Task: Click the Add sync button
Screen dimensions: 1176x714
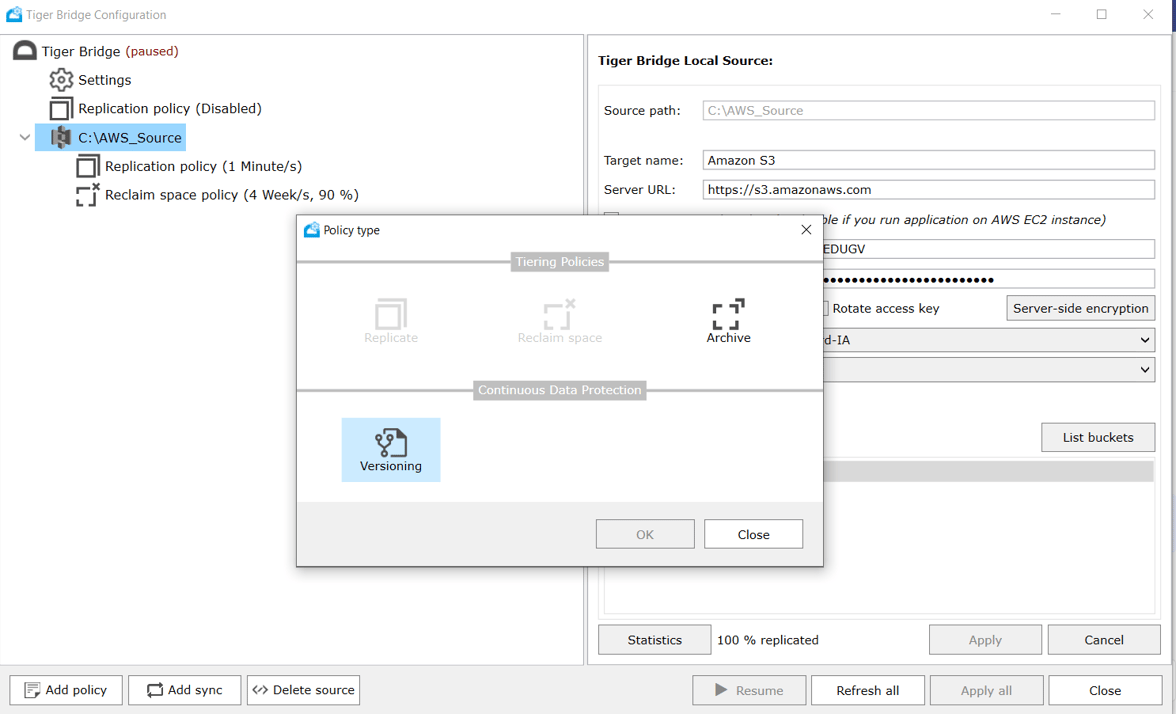Action: pyautogui.click(x=184, y=690)
